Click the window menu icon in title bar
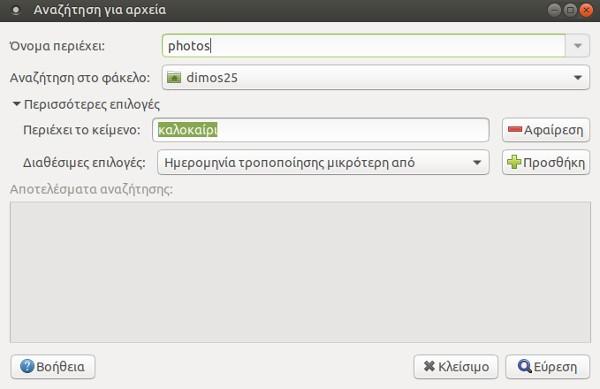Viewport: 600px width, 389px height. point(16,10)
